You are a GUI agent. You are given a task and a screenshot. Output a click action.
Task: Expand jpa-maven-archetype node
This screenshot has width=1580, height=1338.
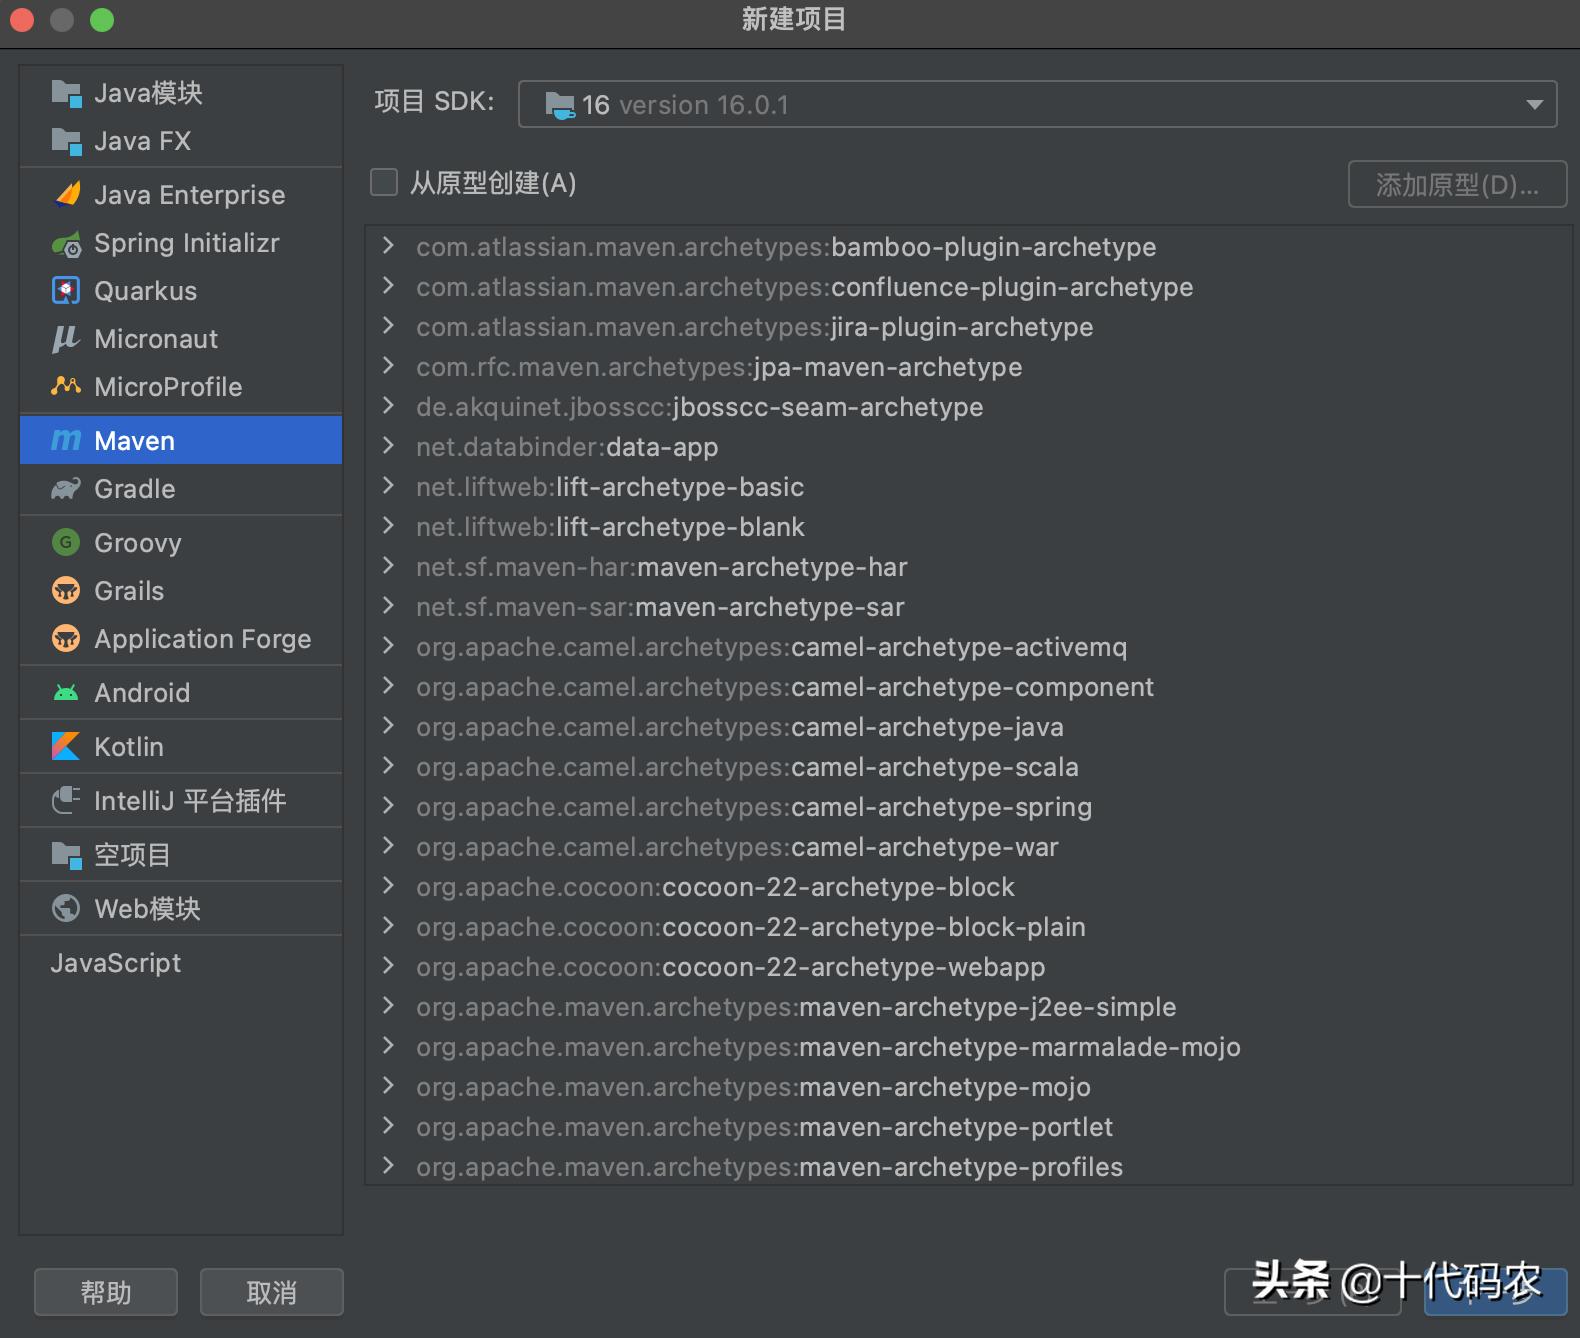pos(388,366)
